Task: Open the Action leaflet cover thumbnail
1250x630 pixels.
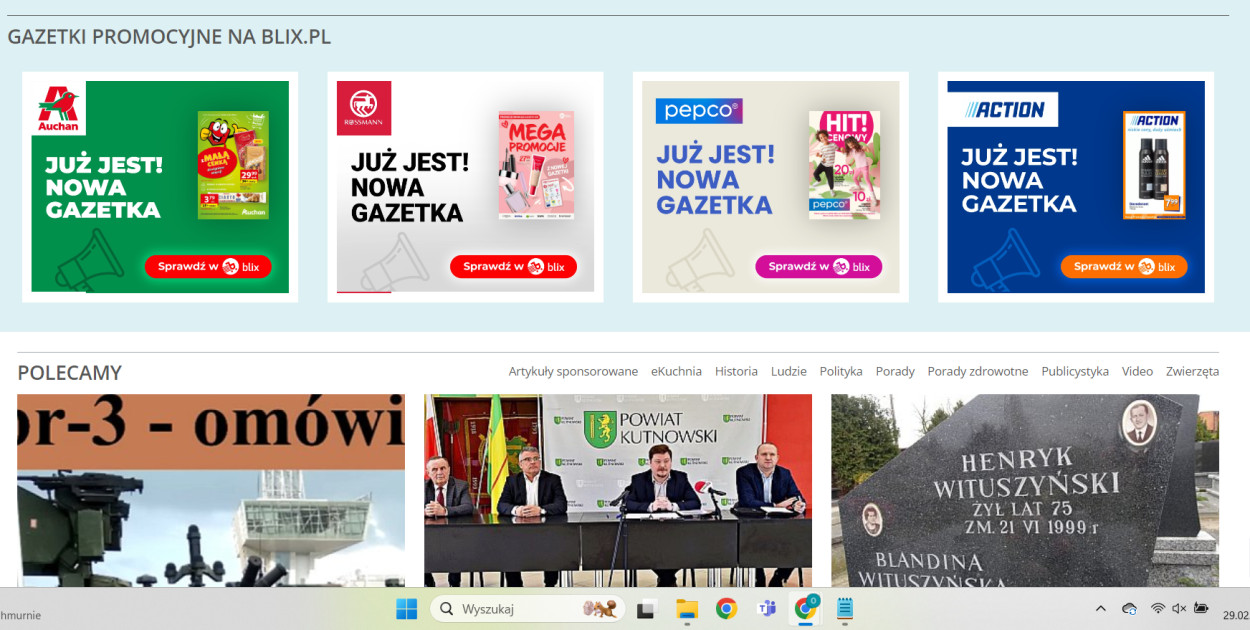Action: pos(1154,165)
